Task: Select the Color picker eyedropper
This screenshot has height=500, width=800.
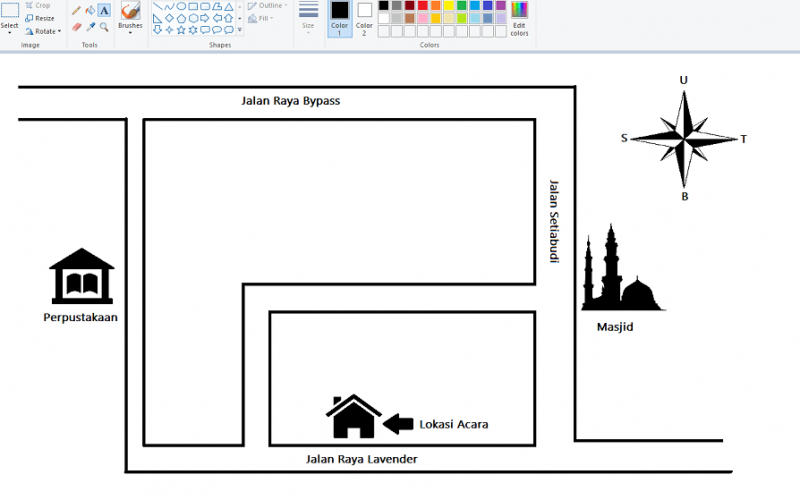Action: coord(90,27)
